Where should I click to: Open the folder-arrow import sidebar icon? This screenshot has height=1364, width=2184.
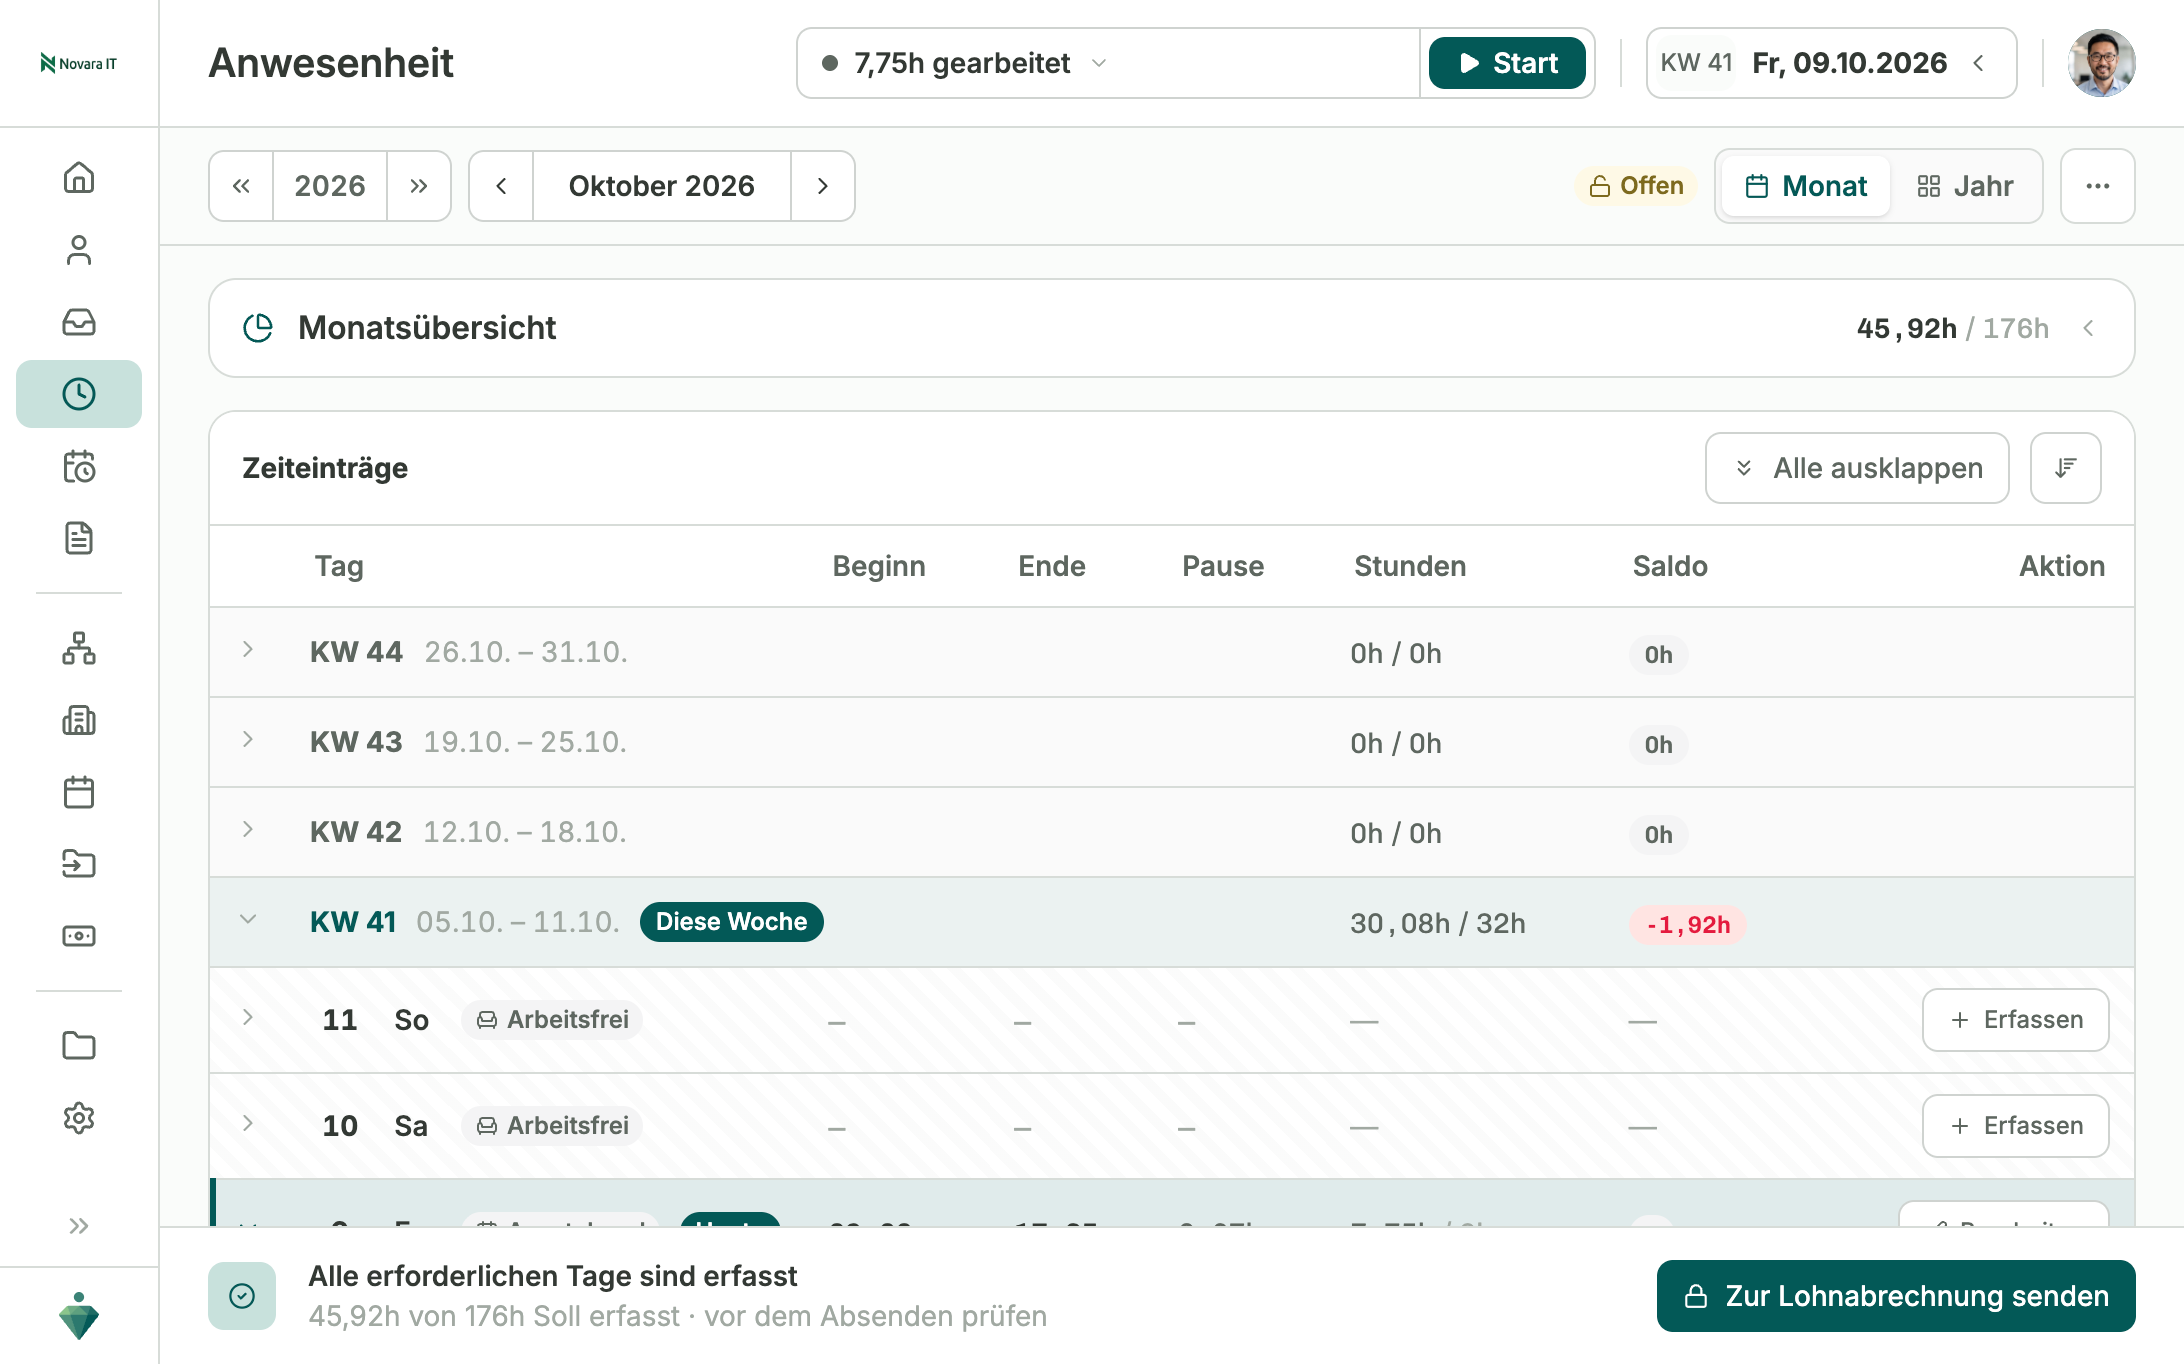click(x=79, y=864)
